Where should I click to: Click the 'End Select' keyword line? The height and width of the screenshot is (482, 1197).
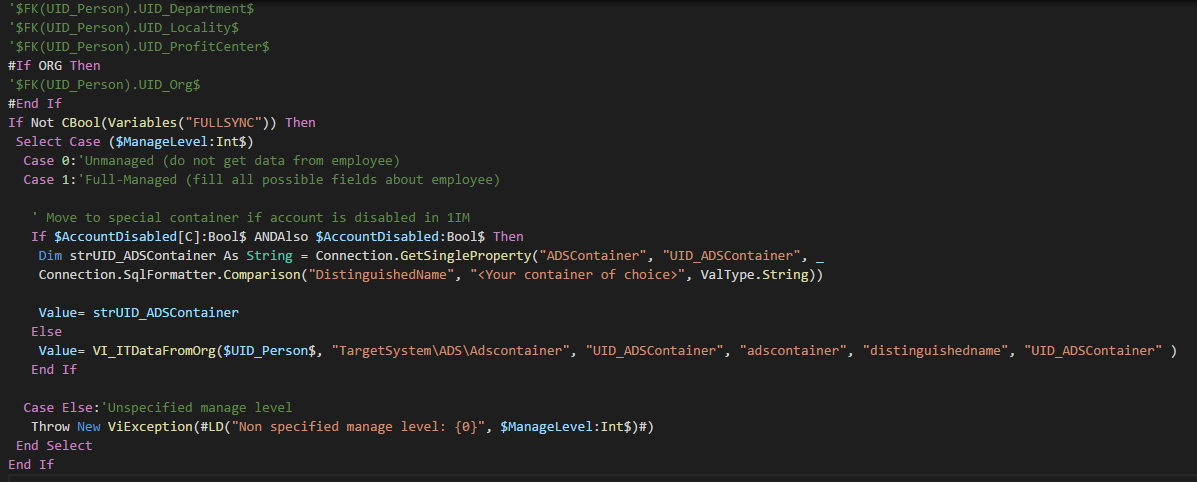[53, 445]
